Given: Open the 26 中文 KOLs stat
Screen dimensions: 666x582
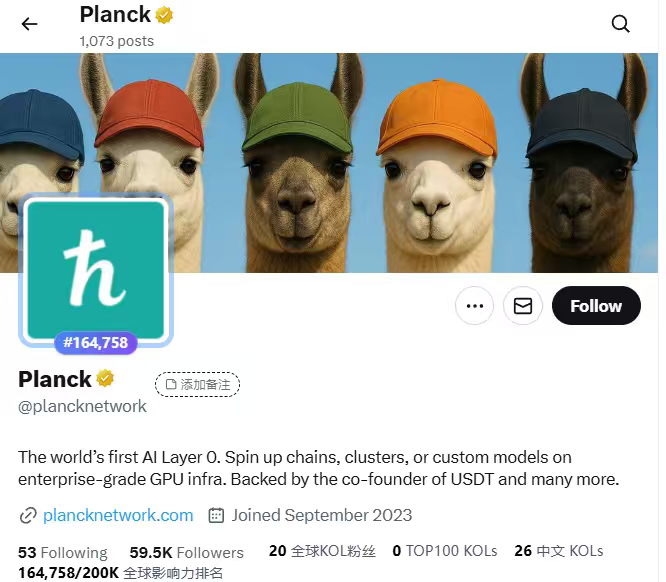Looking at the screenshot, I should (559, 551).
